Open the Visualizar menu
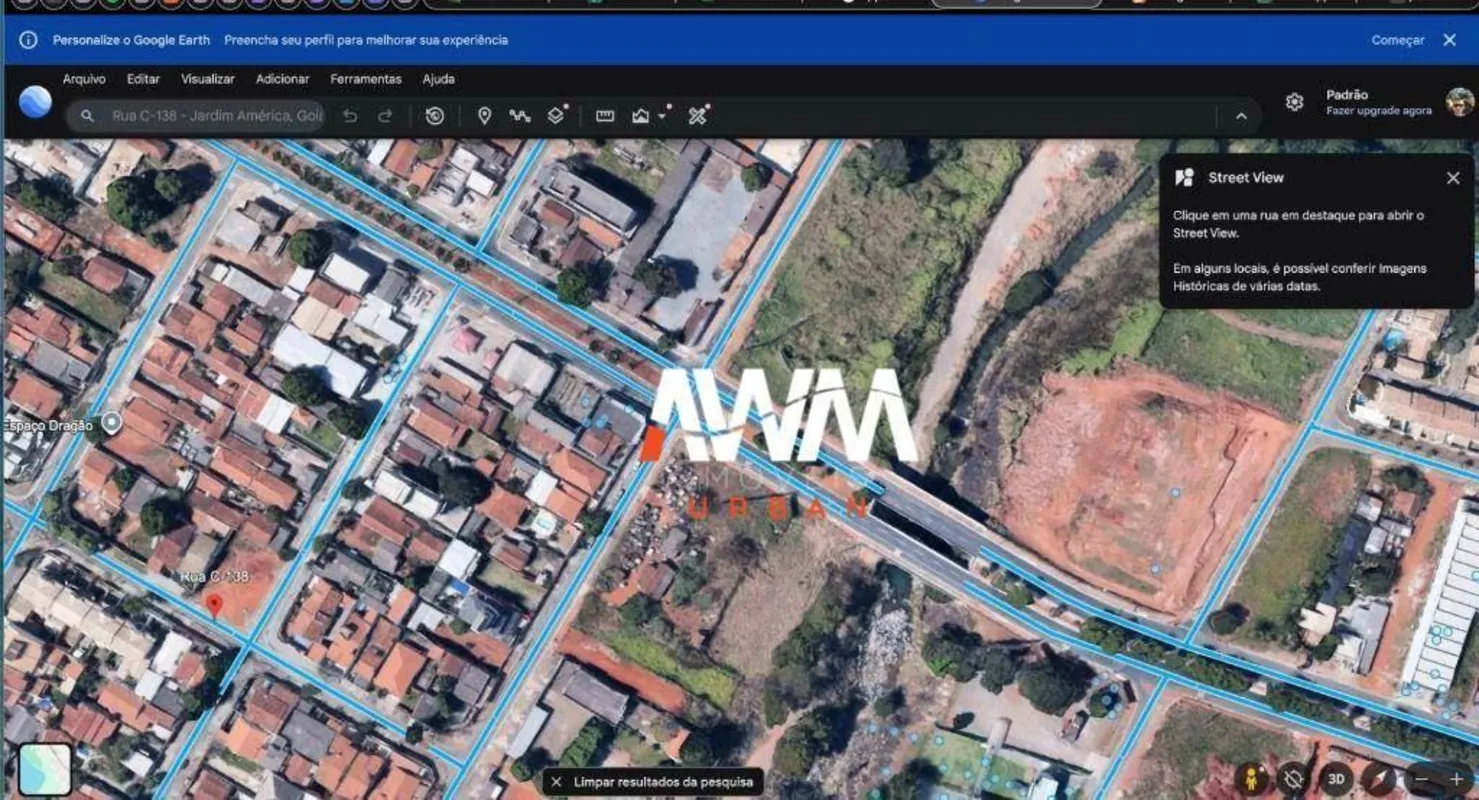This screenshot has width=1479, height=800. 208,79
